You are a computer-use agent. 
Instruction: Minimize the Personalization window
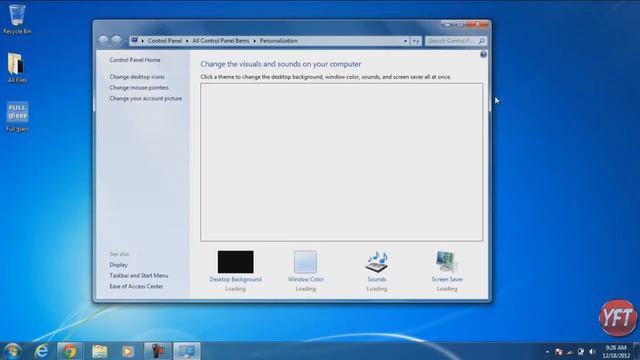coord(447,24)
